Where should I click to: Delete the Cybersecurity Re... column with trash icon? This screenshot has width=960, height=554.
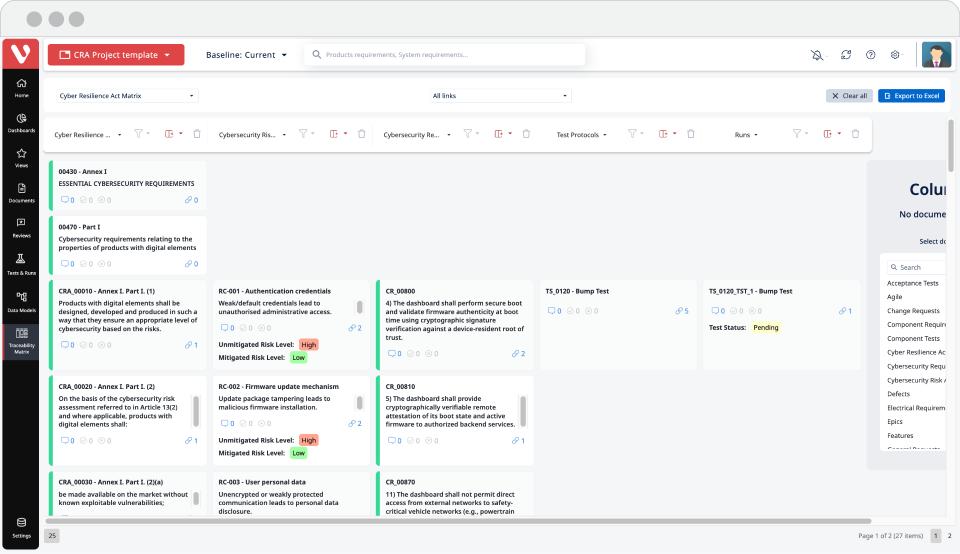click(526, 133)
